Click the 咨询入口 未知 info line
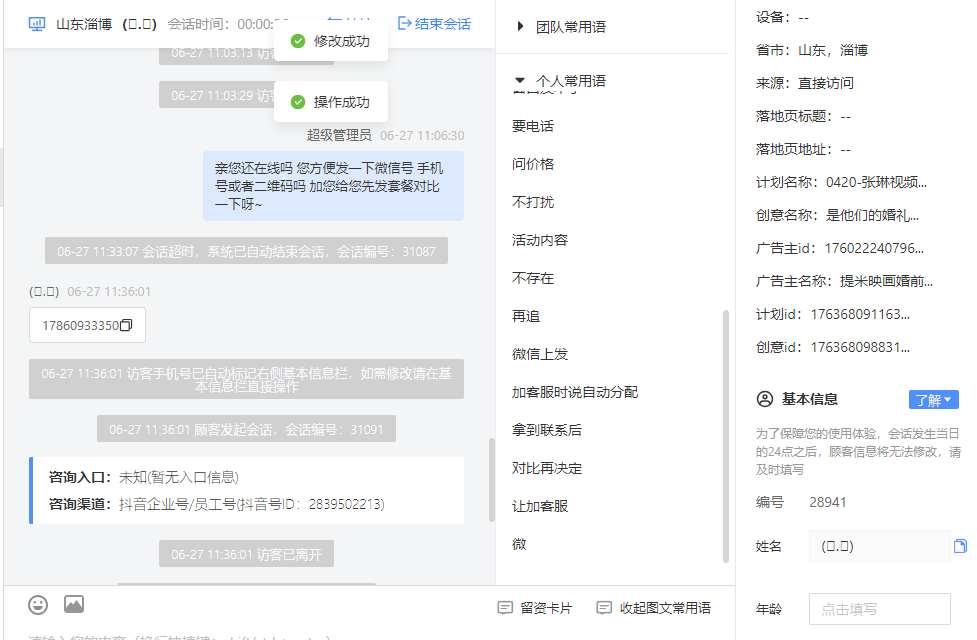Viewport: 977px width, 640px height. click(144, 477)
